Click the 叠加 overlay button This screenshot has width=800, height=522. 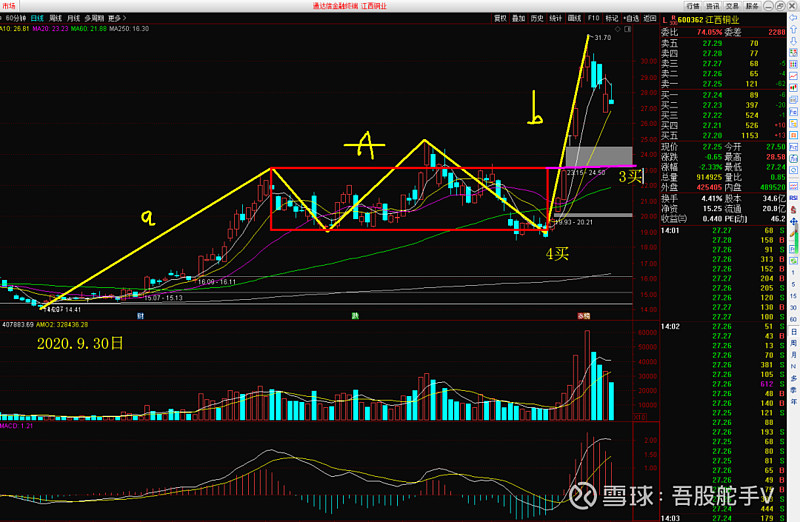pos(518,18)
